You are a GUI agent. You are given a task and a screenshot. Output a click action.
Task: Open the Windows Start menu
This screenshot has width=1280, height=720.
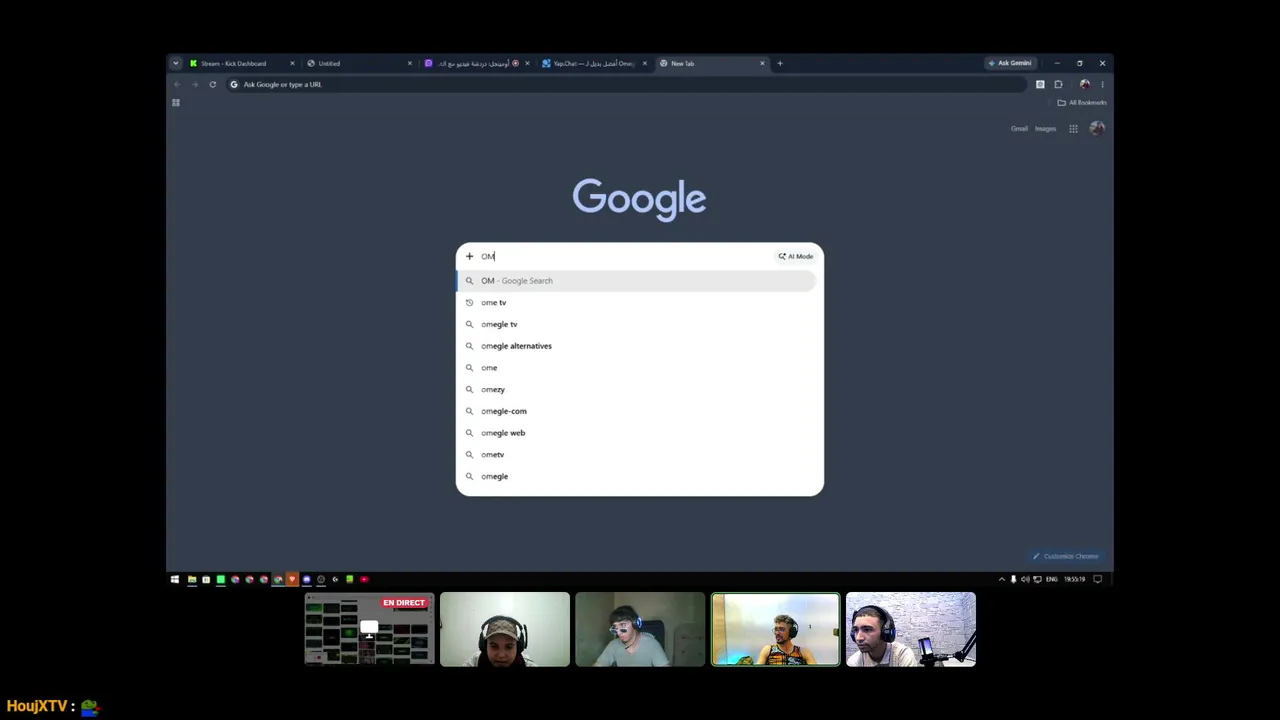(x=175, y=579)
